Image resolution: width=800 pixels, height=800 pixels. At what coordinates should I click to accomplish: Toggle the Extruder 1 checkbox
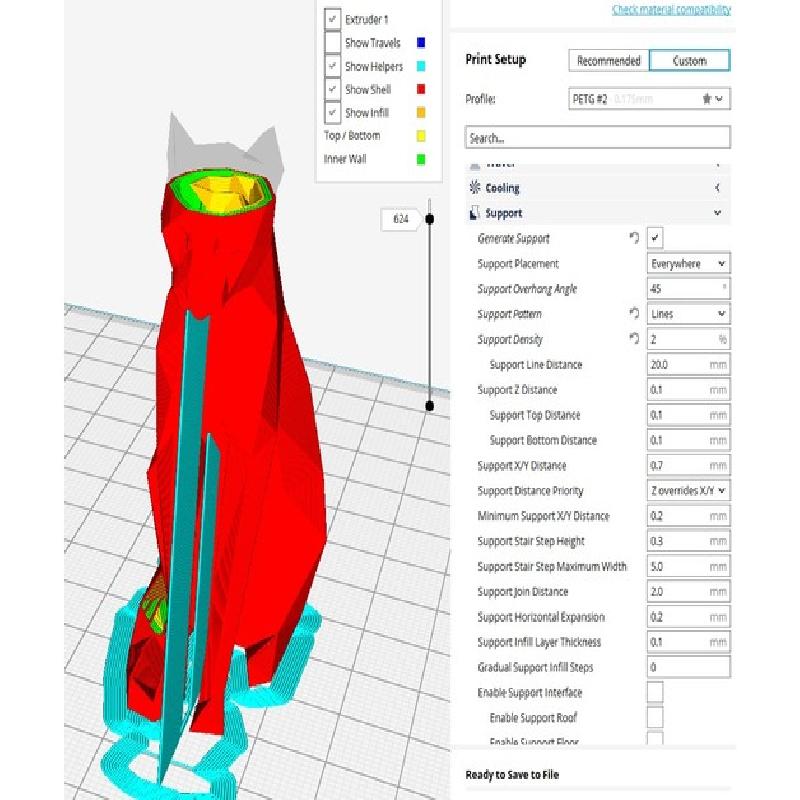pyautogui.click(x=333, y=19)
